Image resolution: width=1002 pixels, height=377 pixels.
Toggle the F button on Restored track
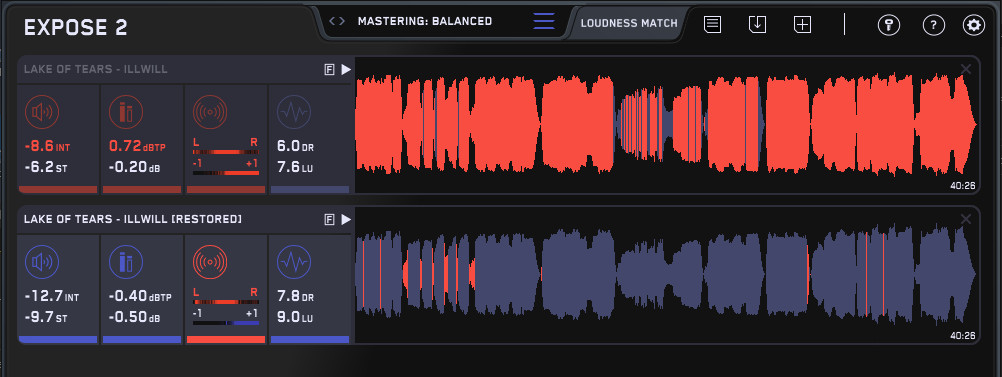click(x=329, y=219)
